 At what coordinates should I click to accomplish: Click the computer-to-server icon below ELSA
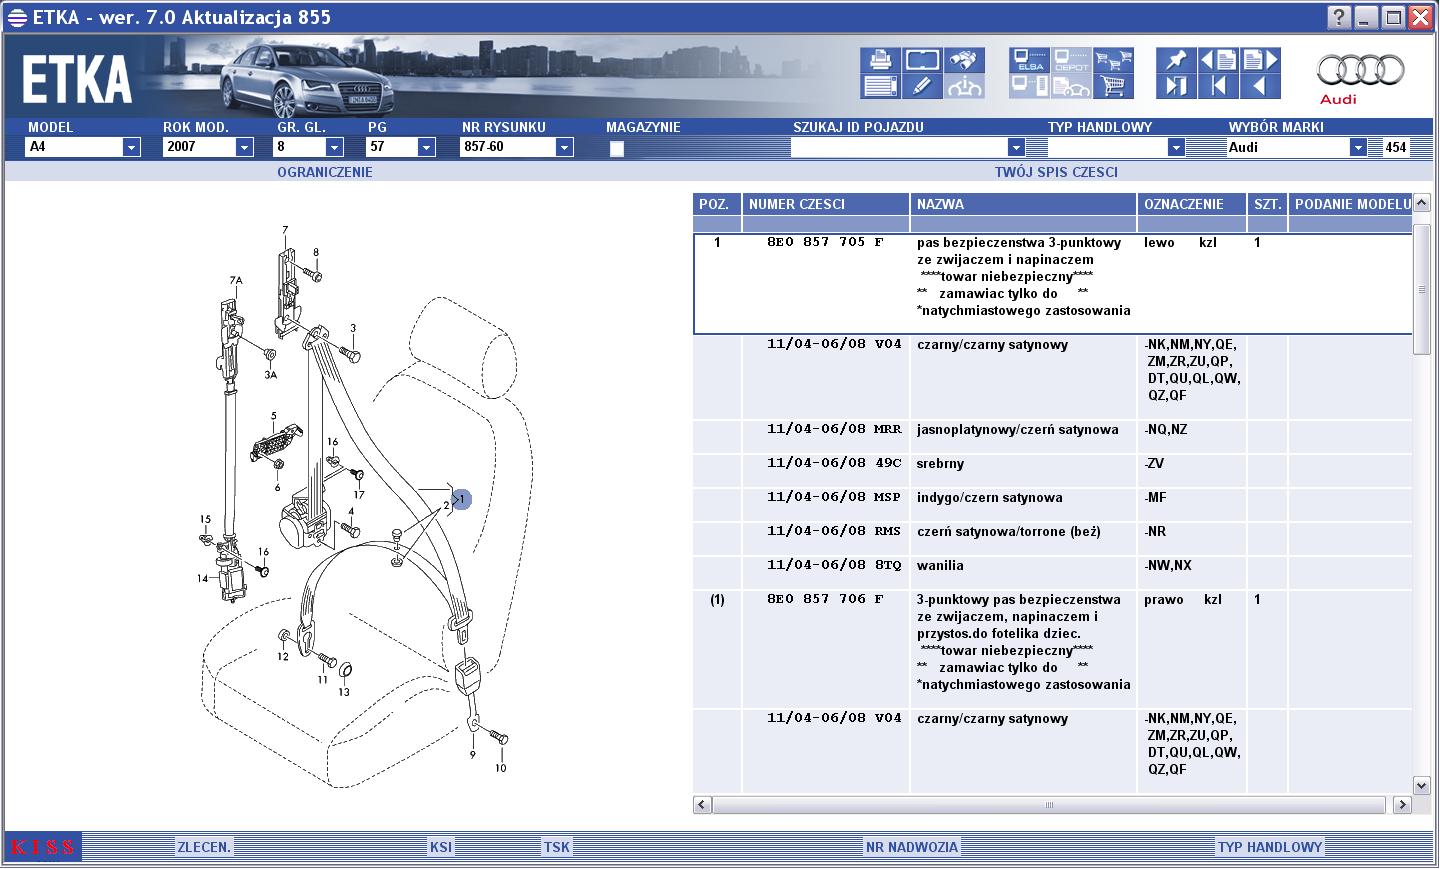(x=1029, y=86)
